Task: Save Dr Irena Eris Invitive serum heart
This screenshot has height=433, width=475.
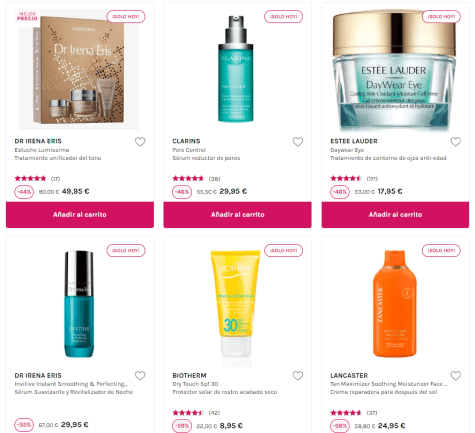Action: click(x=140, y=376)
